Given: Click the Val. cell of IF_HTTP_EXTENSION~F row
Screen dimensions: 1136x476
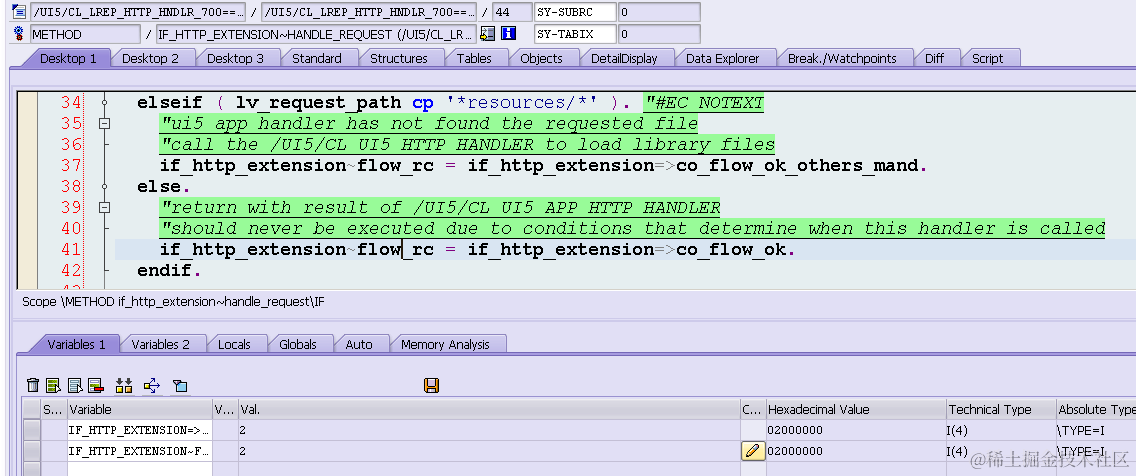Looking at the screenshot, I should tap(489, 451).
